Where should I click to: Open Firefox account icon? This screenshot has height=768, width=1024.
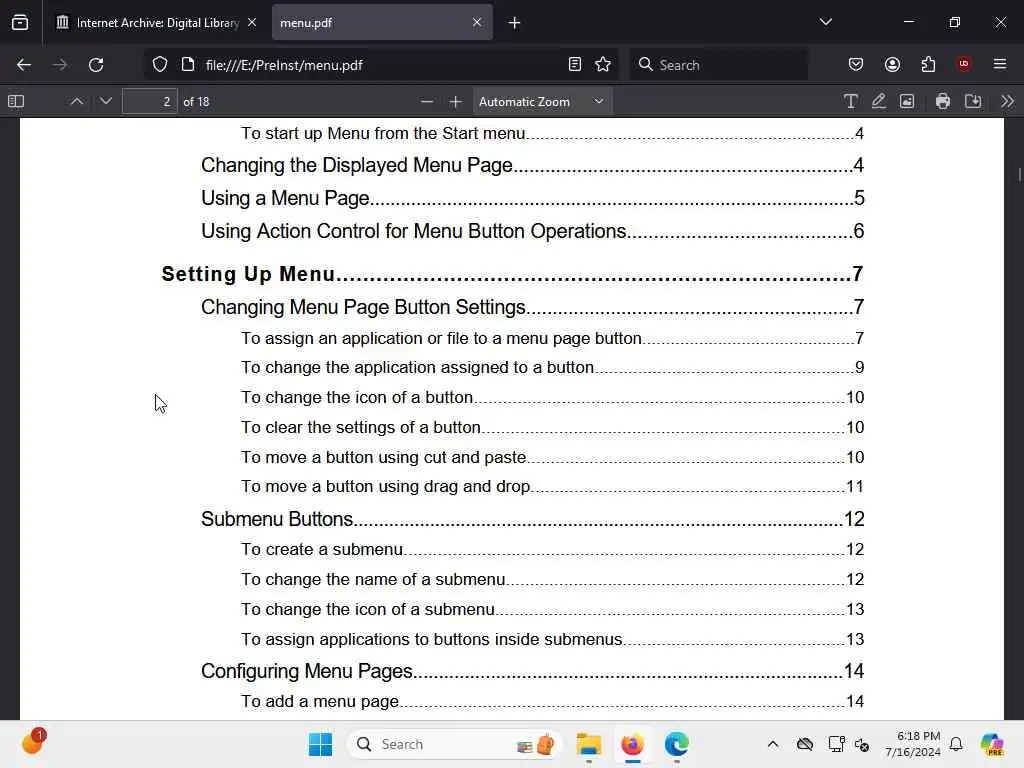[892, 64]
